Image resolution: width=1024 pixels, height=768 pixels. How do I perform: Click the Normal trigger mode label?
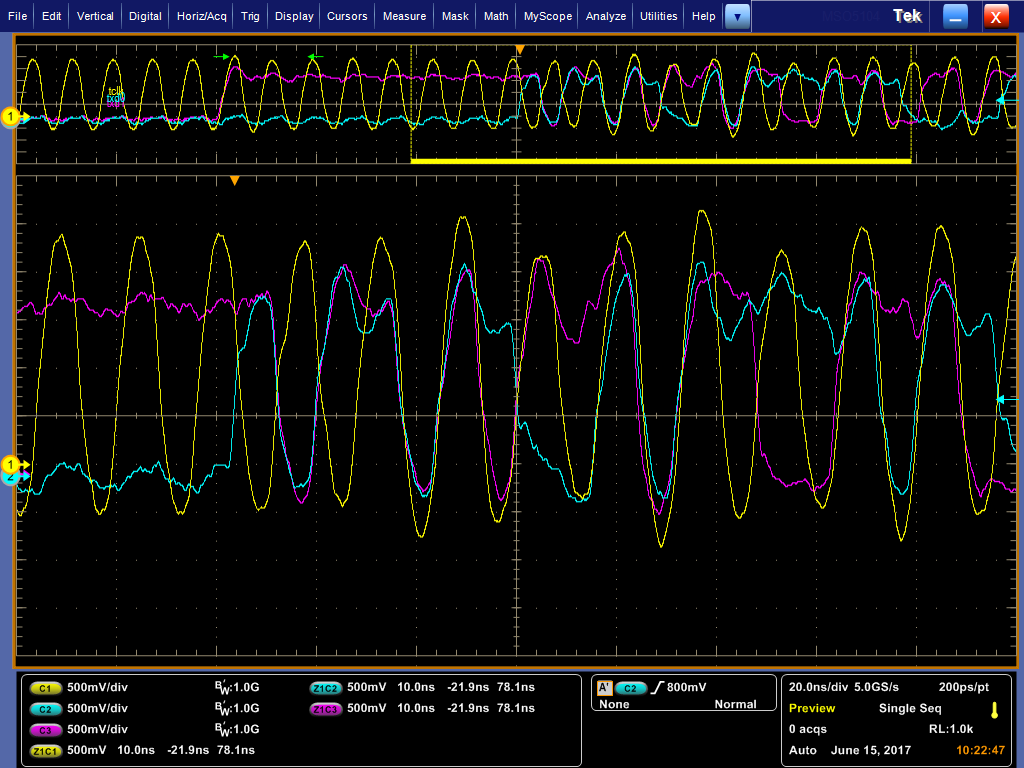coord(735,704)
